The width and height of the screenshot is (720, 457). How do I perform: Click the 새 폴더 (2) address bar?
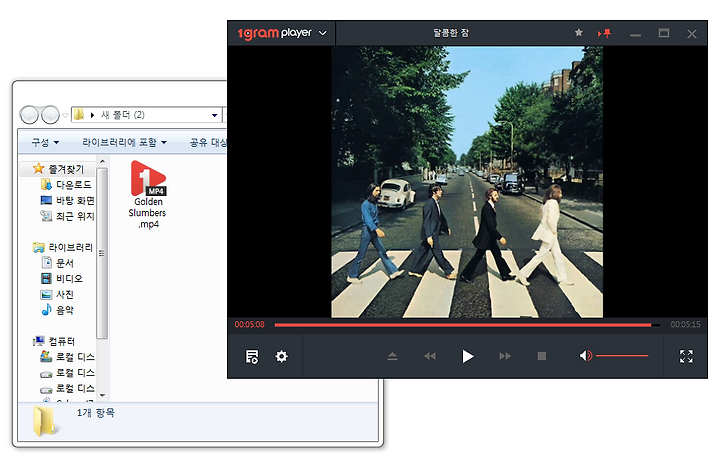tap(146, 115)
